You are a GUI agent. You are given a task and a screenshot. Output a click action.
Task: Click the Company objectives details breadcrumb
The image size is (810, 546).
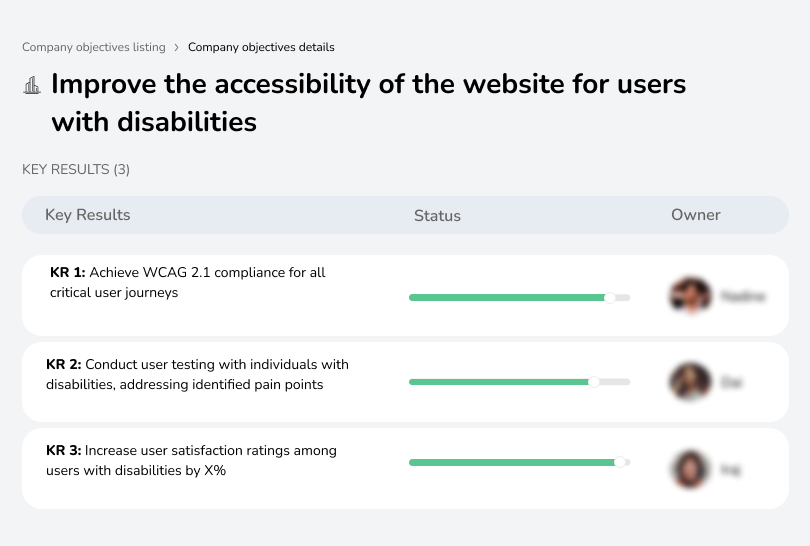(x=261, y=47)
